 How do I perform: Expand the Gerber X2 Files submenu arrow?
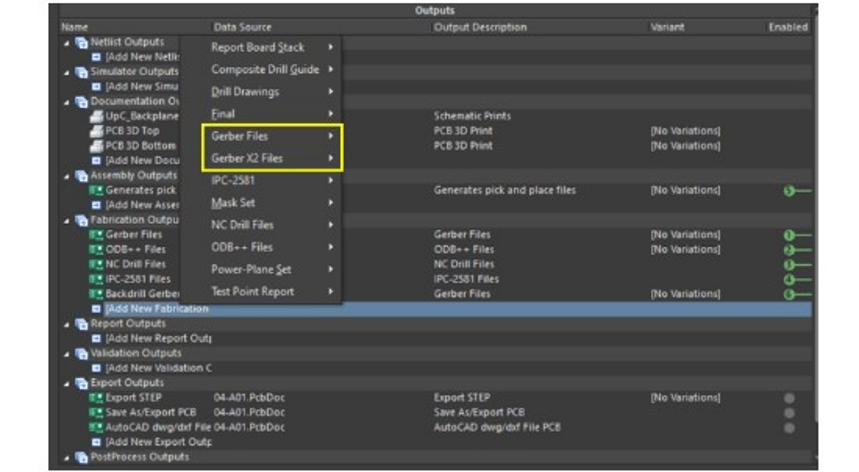tap(331, 158)
